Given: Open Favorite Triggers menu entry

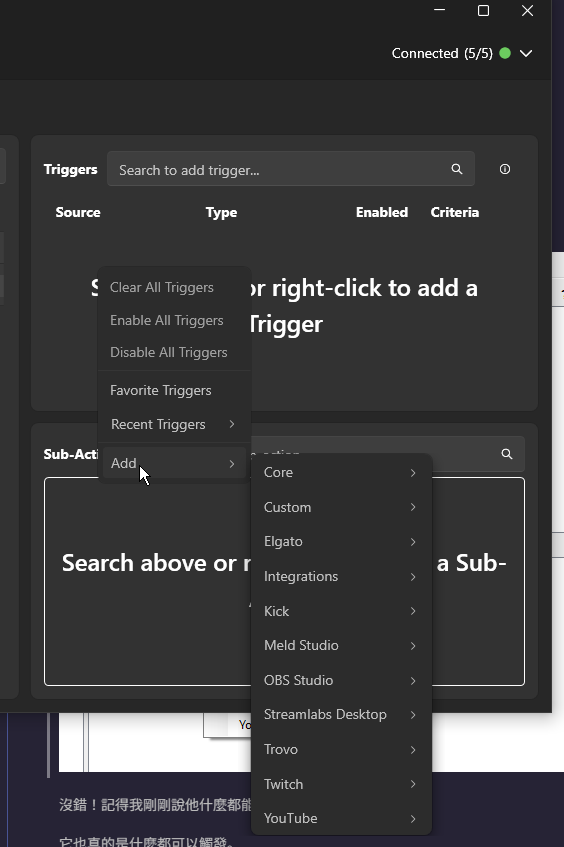Looking at the screenshot, I should [174, 390].
